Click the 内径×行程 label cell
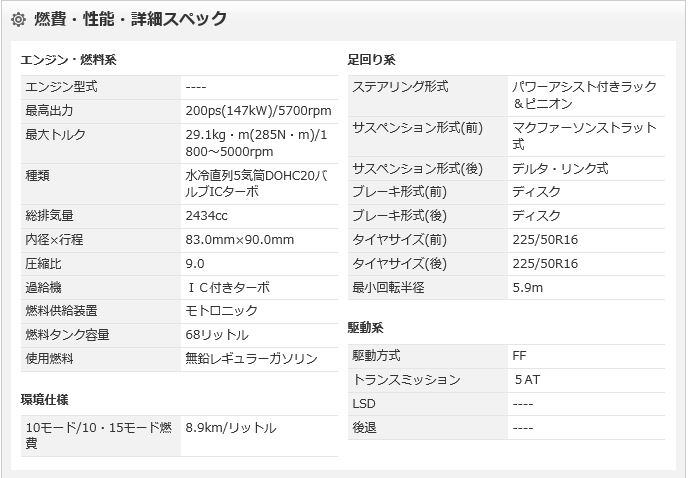The width and height of the screenshot is (688, 478). point(100,240)
